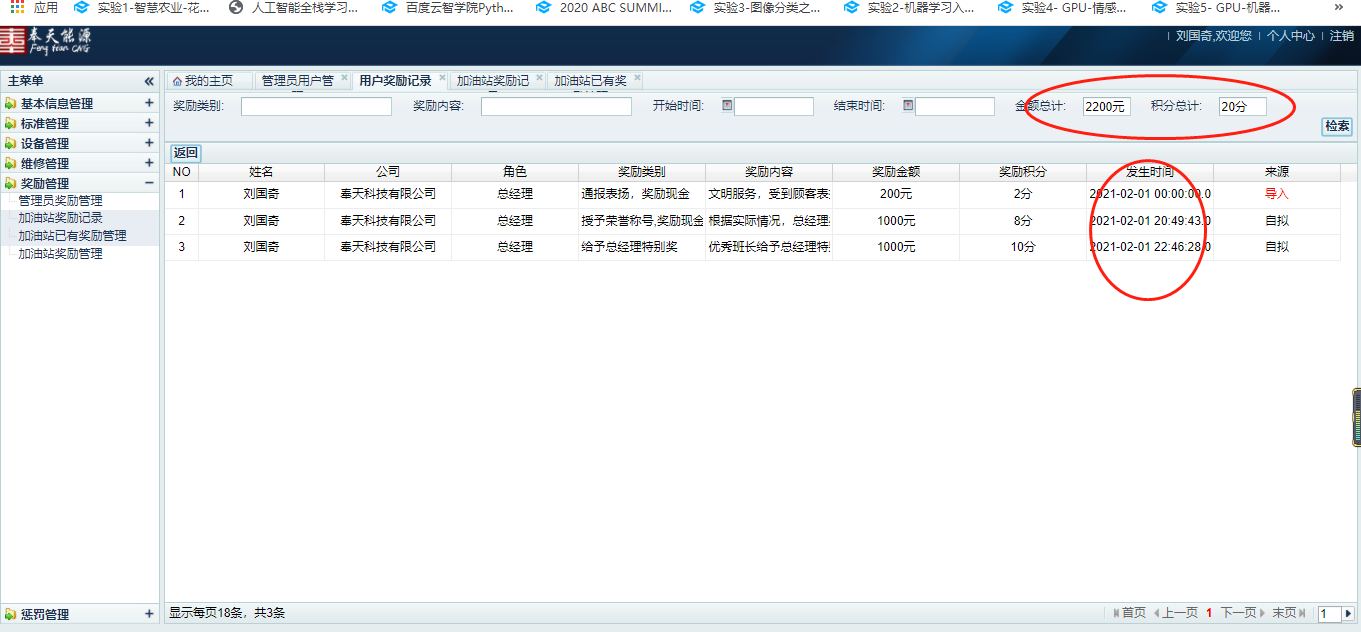This screenshot has height=632, width=1361.
Task: Click the page jump go arrow icon
Action: click(x=1348, y=613)
